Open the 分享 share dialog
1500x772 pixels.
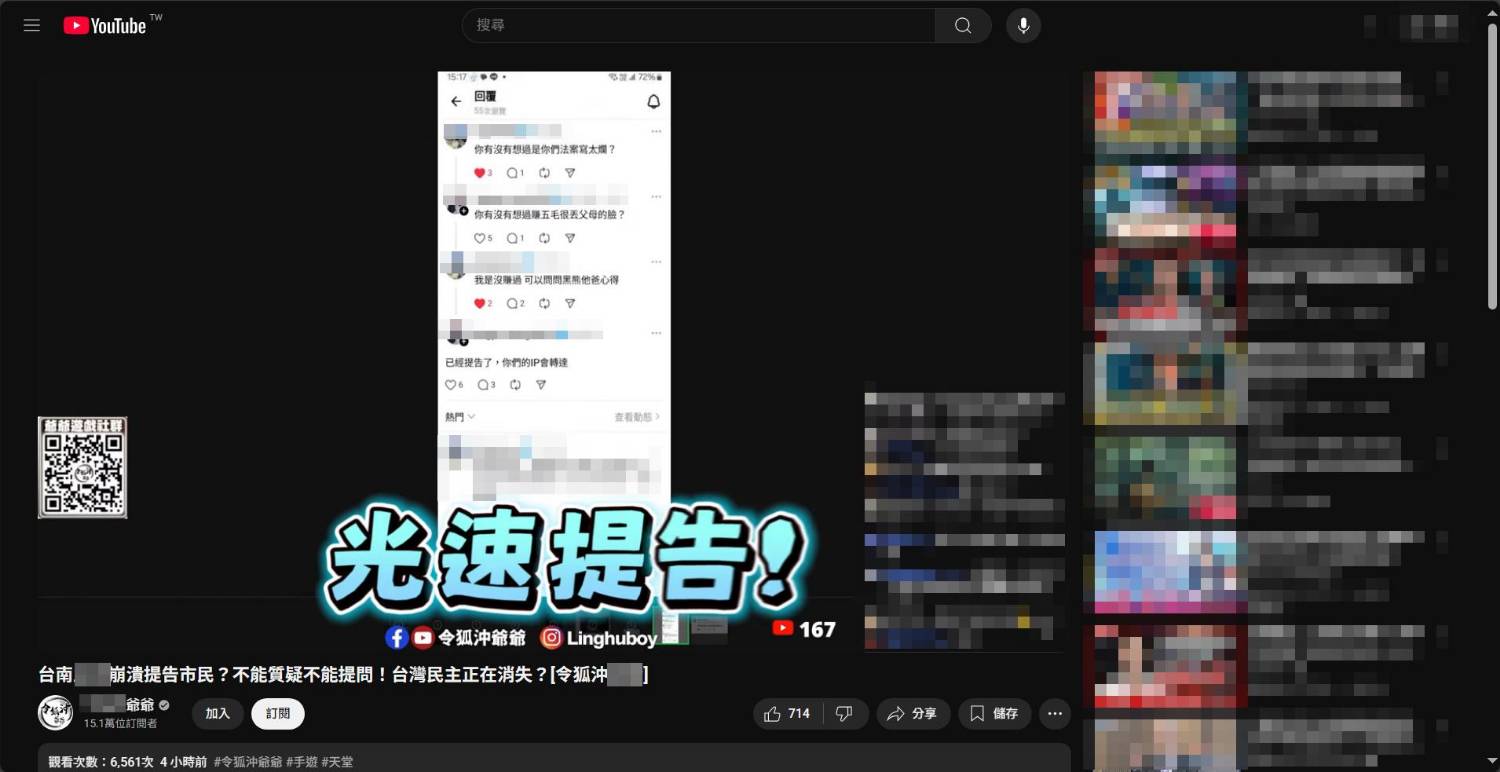pyautogui.click(x=913, y=713)
